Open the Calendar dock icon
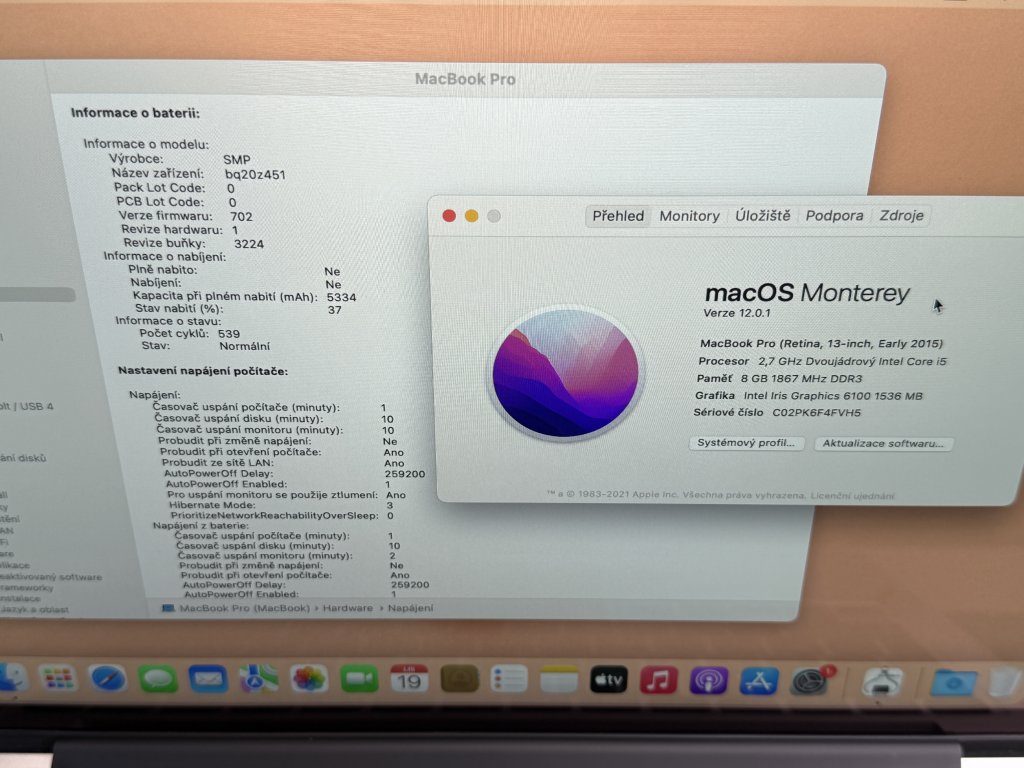 coord(409,680)
